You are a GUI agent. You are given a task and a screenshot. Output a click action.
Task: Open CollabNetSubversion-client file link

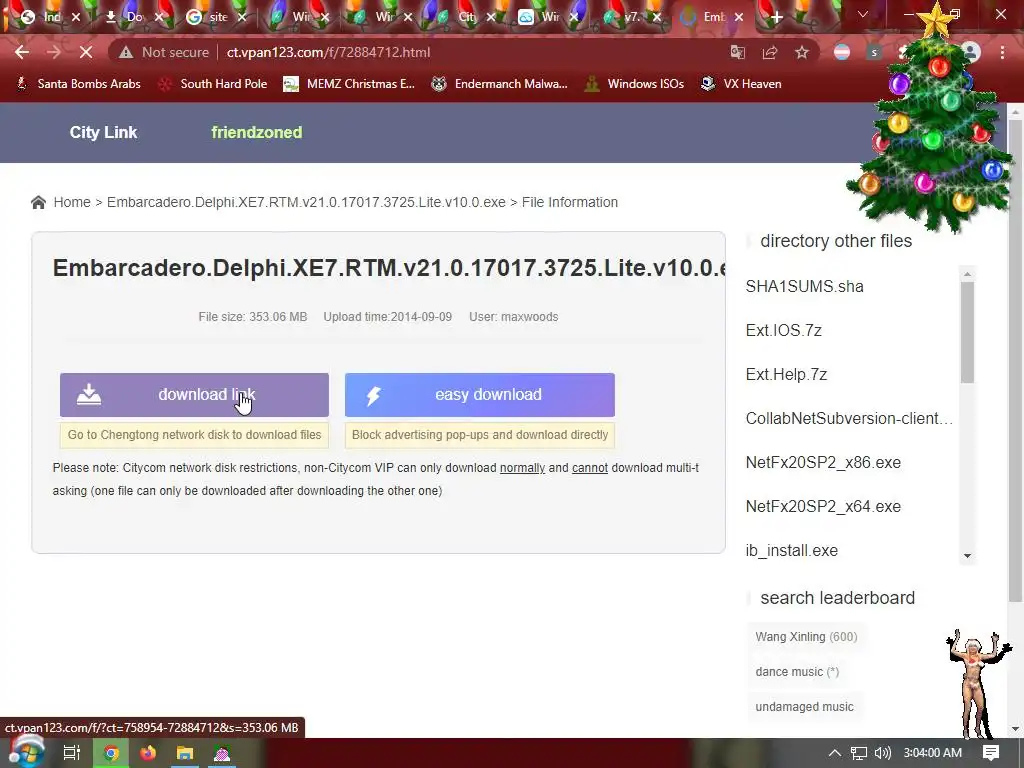pos(849,419)
